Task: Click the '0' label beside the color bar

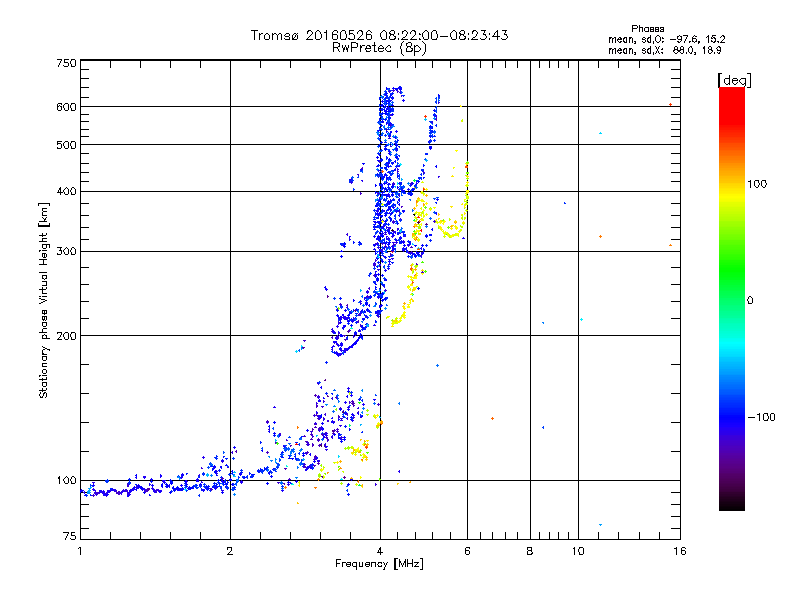Action: click(750, 301)
